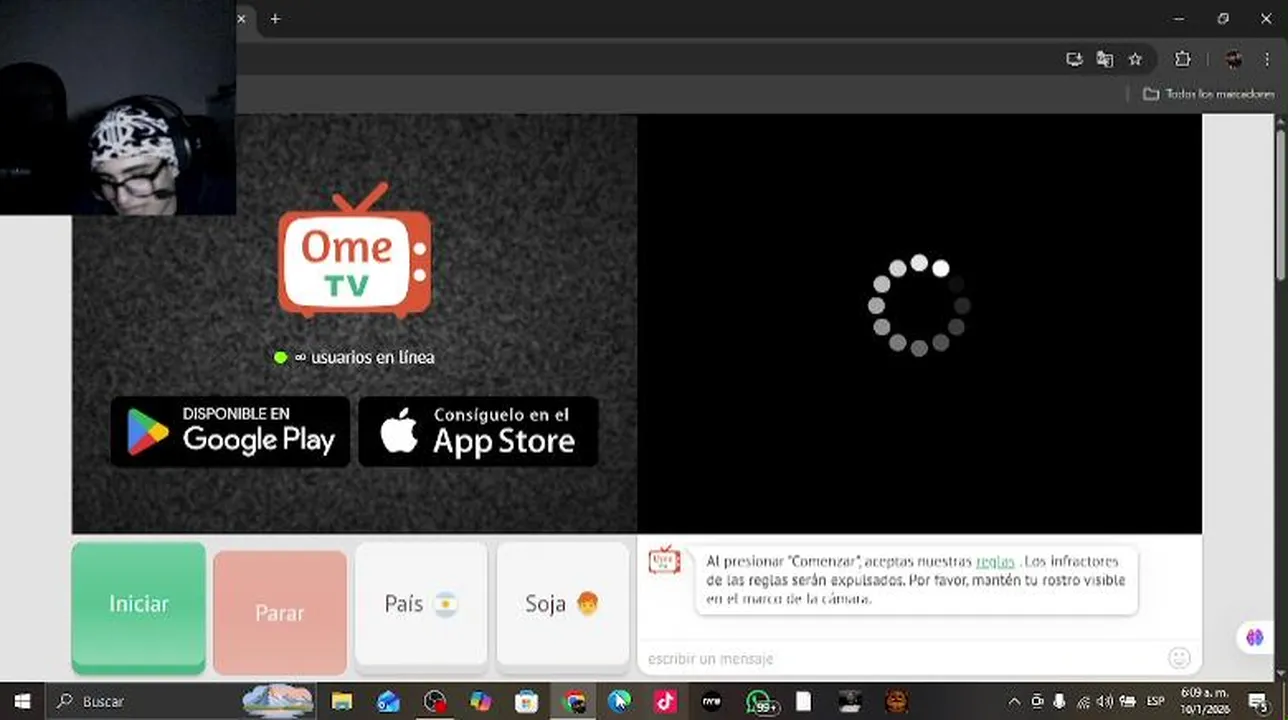Open the taskbar clock and date

coord(1203,701)
